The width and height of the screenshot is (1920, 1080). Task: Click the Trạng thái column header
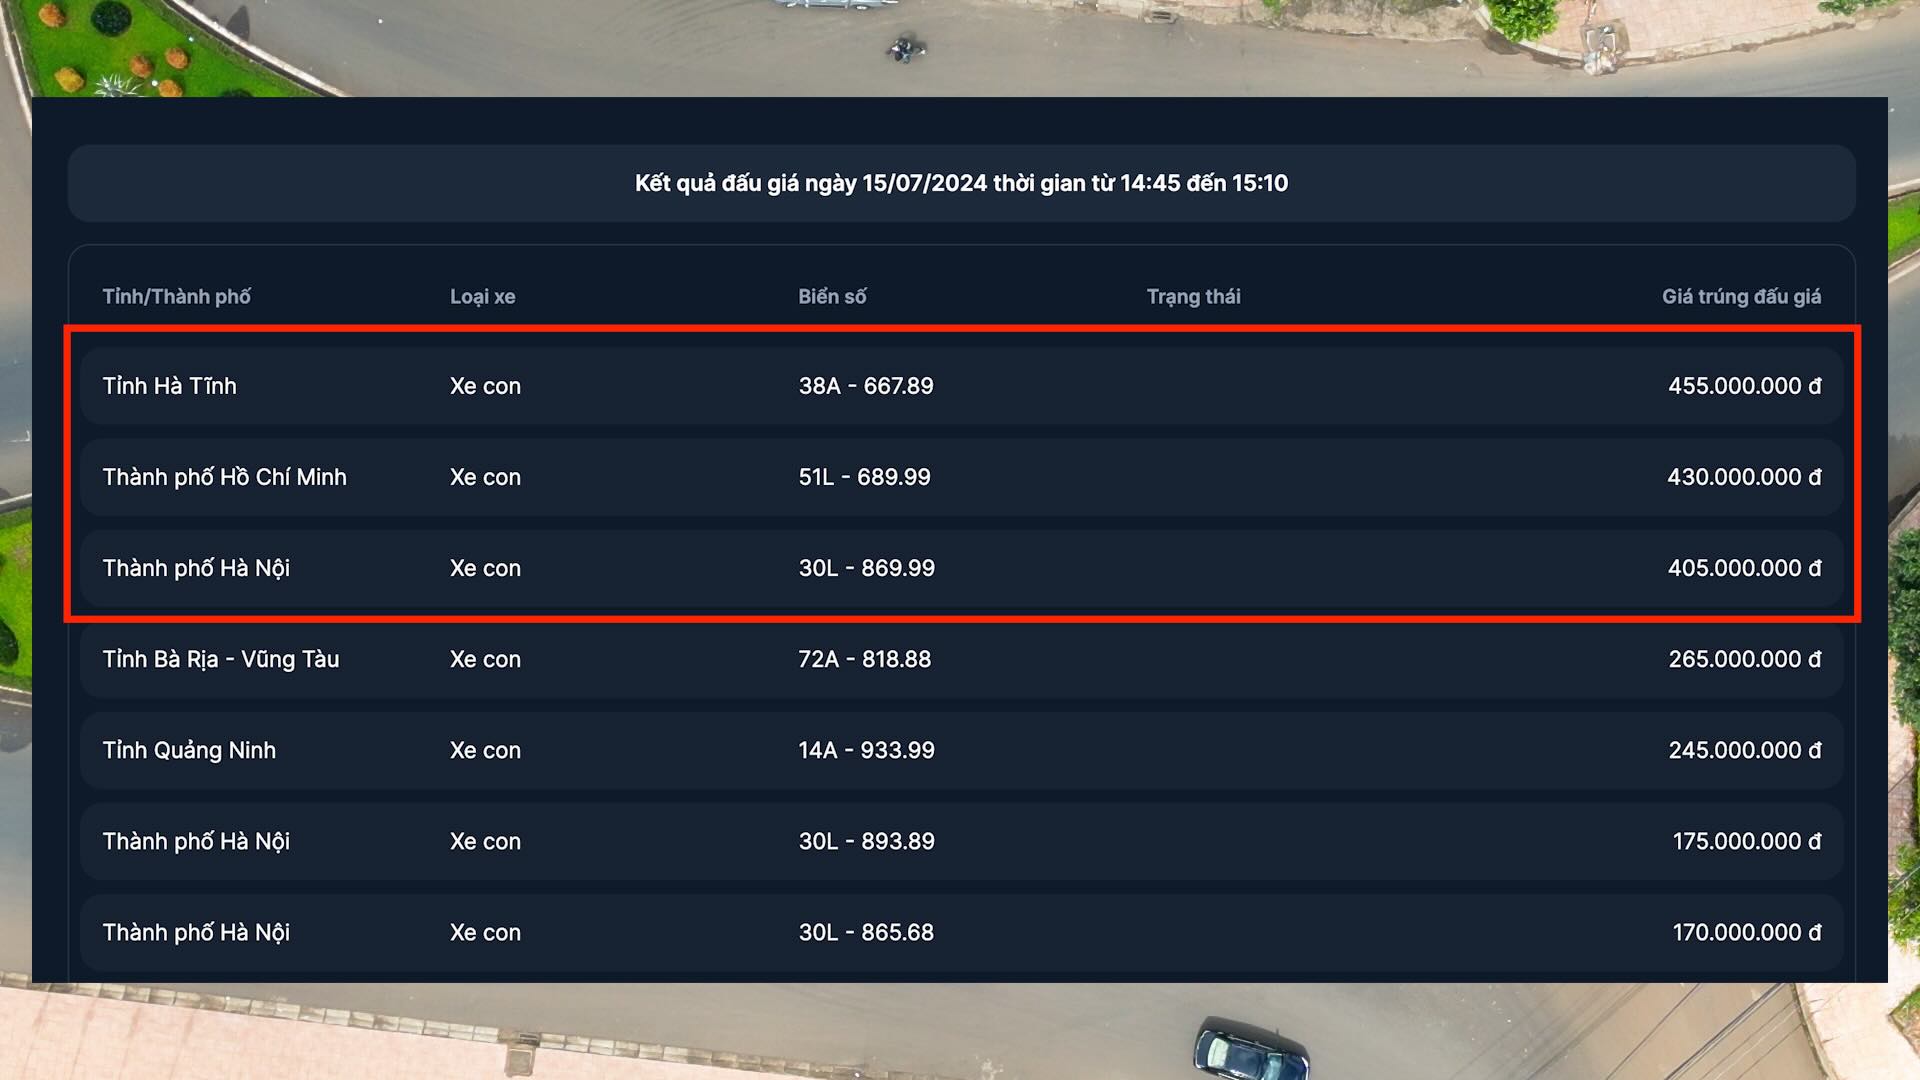click(x=1193, y=296)
